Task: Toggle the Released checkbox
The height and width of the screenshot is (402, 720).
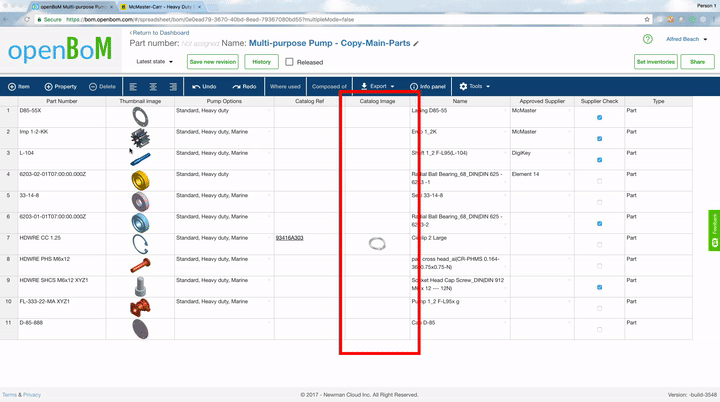Action: (x=289, y=62)
